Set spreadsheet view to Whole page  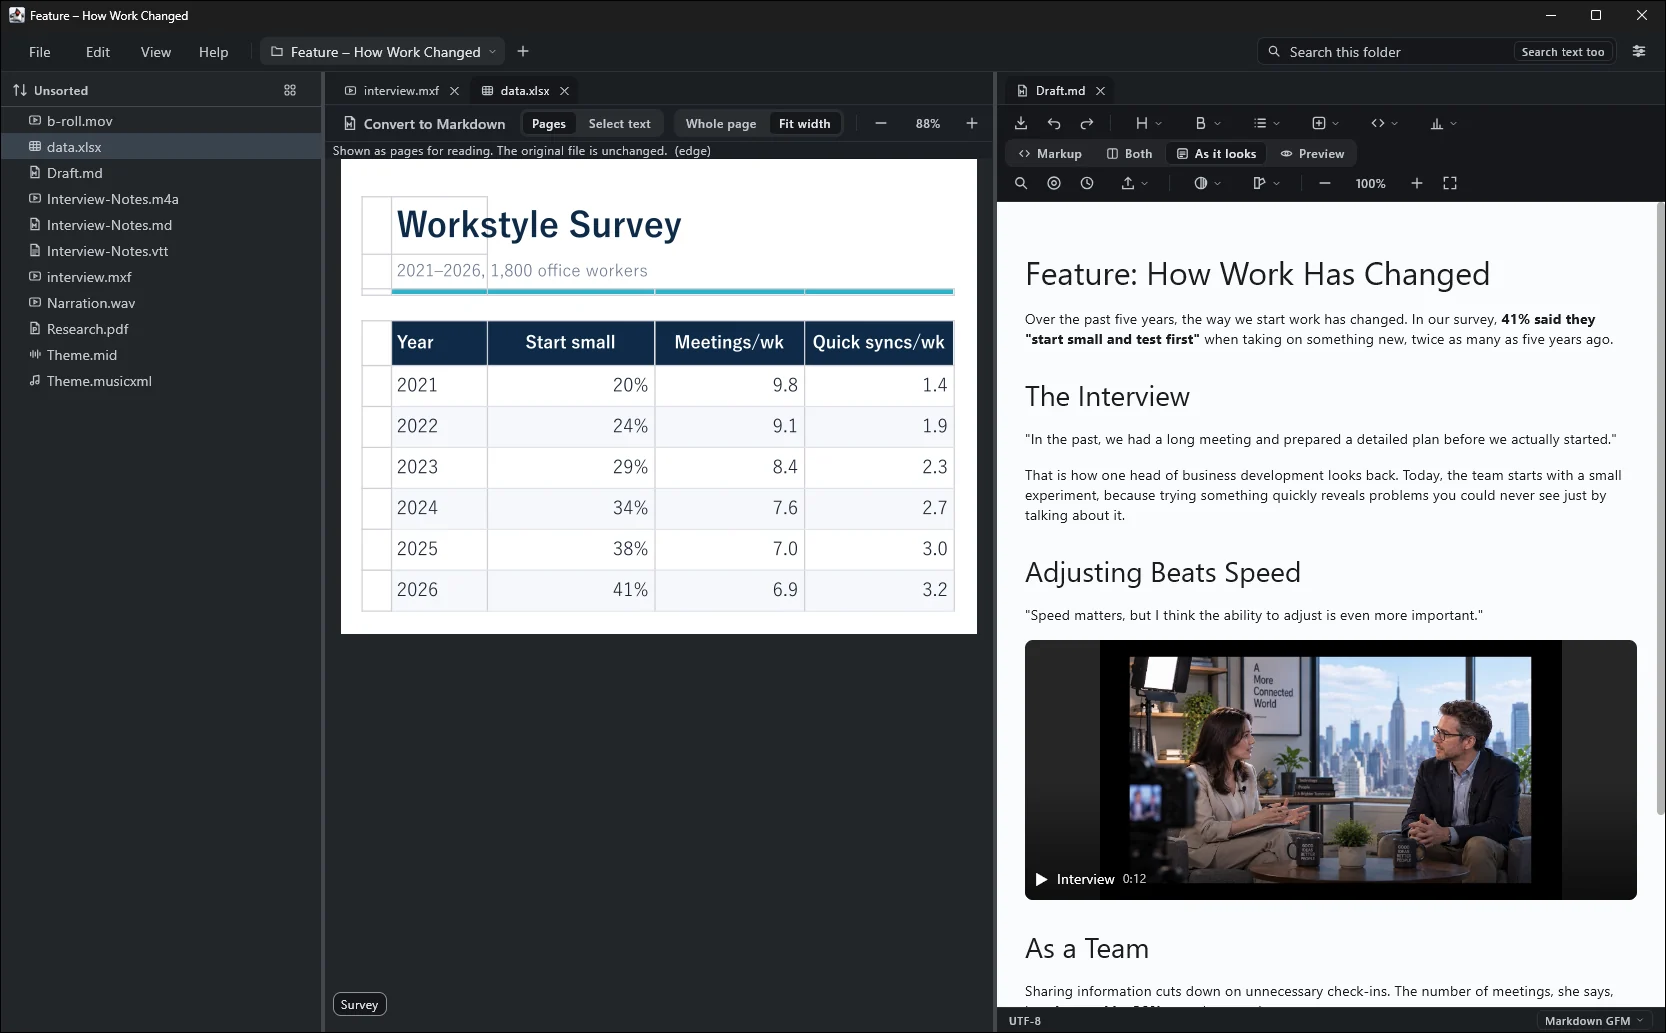point(720,124)
